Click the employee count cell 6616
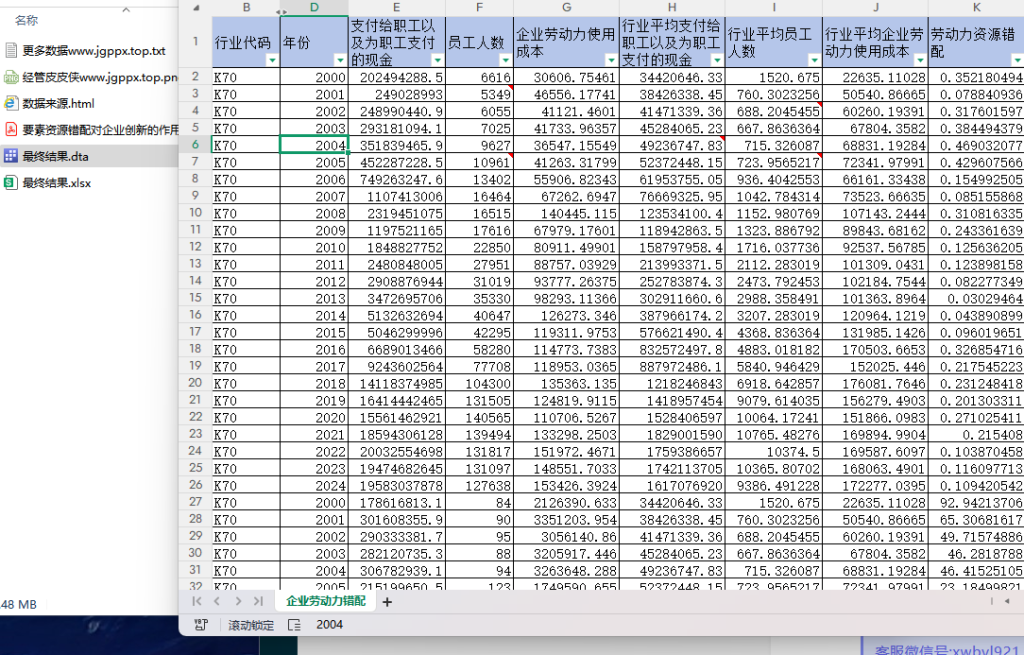 tap(479, 77)
